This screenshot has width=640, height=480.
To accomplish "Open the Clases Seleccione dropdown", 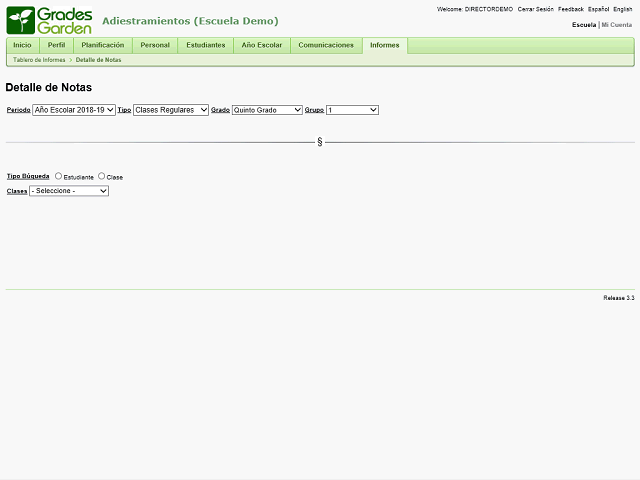I will (69, 191).
